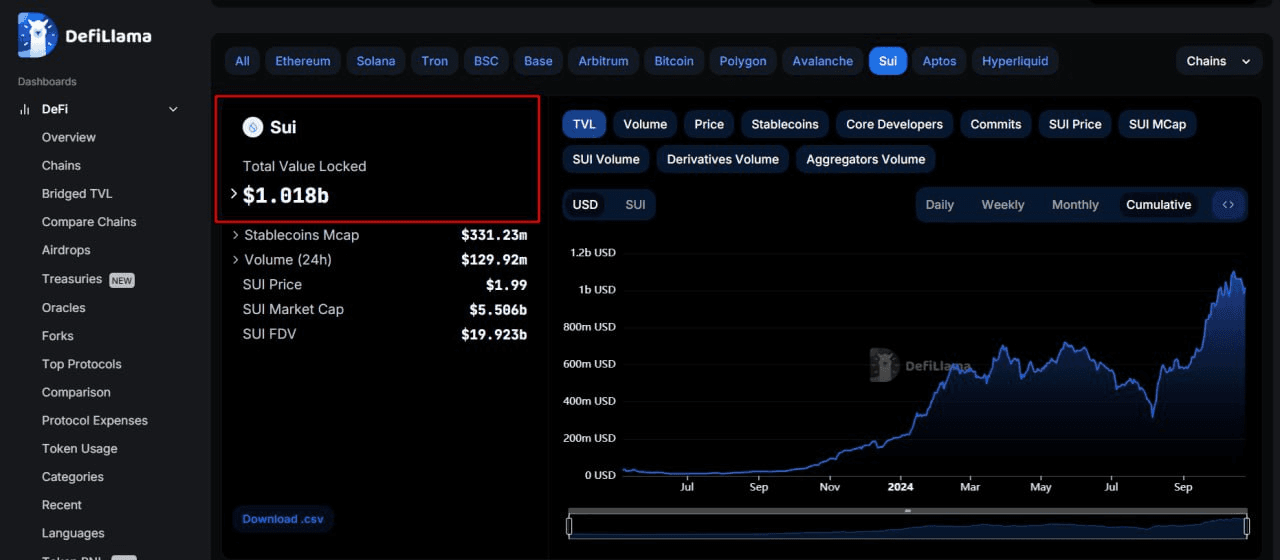This screenshot has width=1280, height=560.
Task: Set chart grouping to Weekly
Action: (1003, 204)
